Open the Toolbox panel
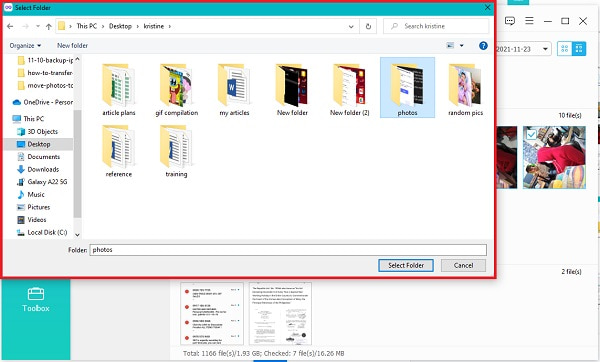Image resolution: width=600 pixels, height=362 pixels. [36, 300]
